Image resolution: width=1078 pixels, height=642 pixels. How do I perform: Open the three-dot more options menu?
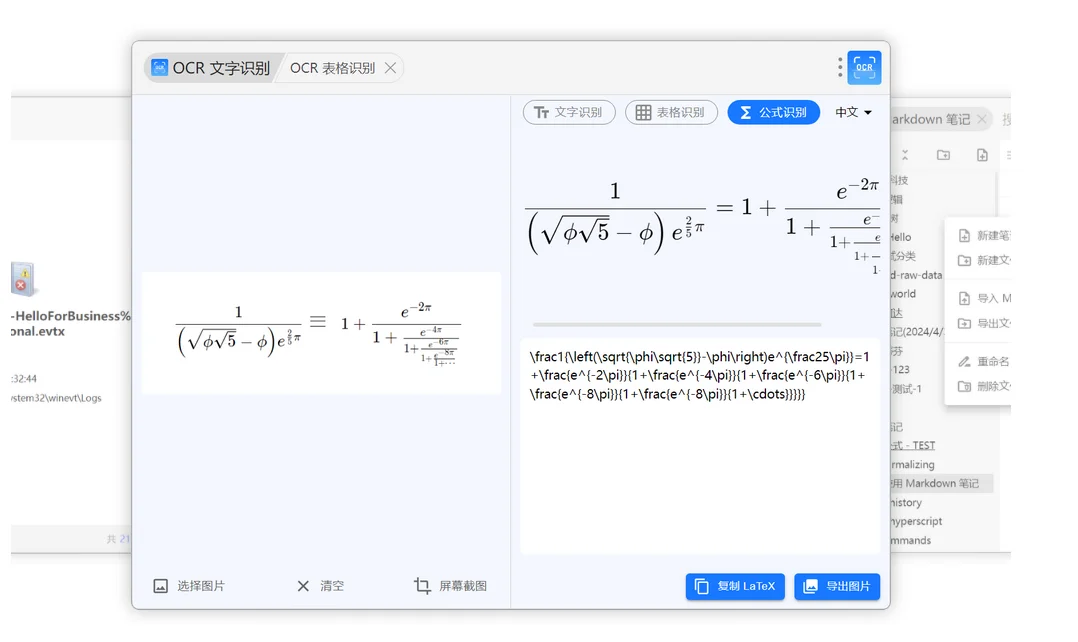tap(839, 67)
